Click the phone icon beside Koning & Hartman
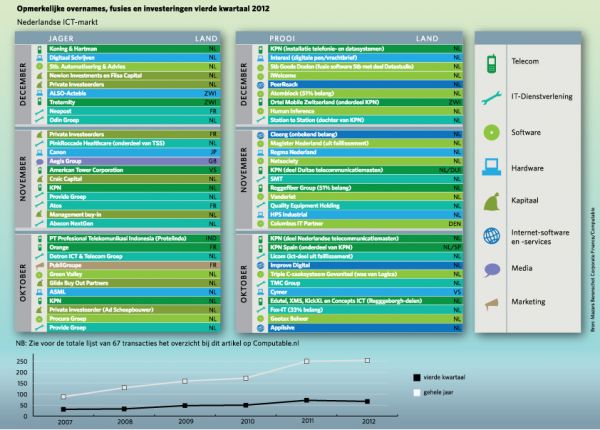 (39, 49)
